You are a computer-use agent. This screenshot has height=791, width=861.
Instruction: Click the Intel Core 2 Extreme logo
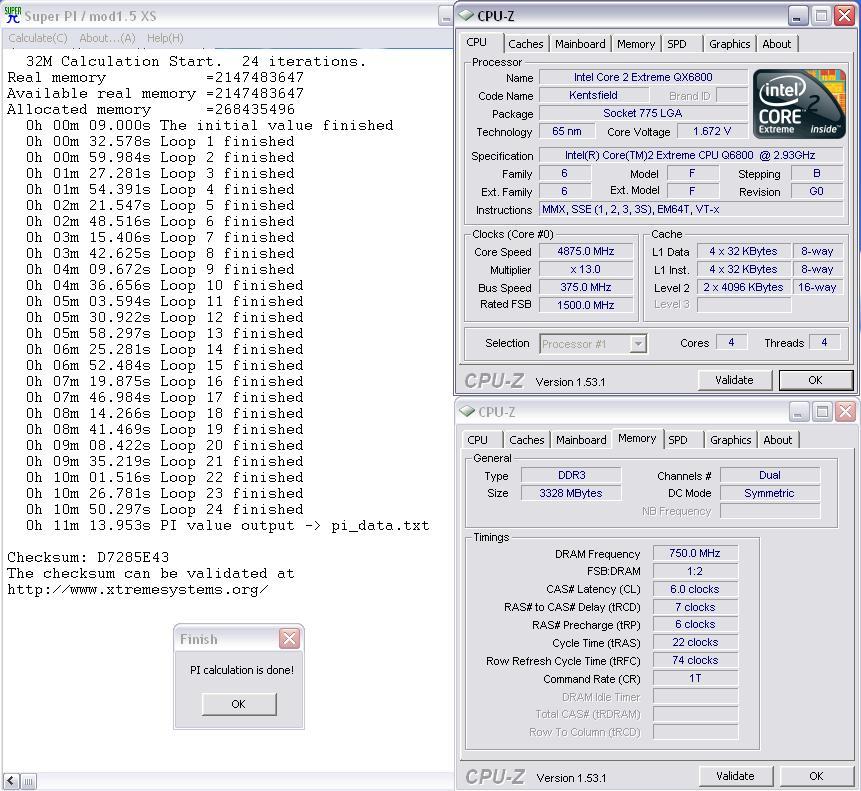click(798, 104)
